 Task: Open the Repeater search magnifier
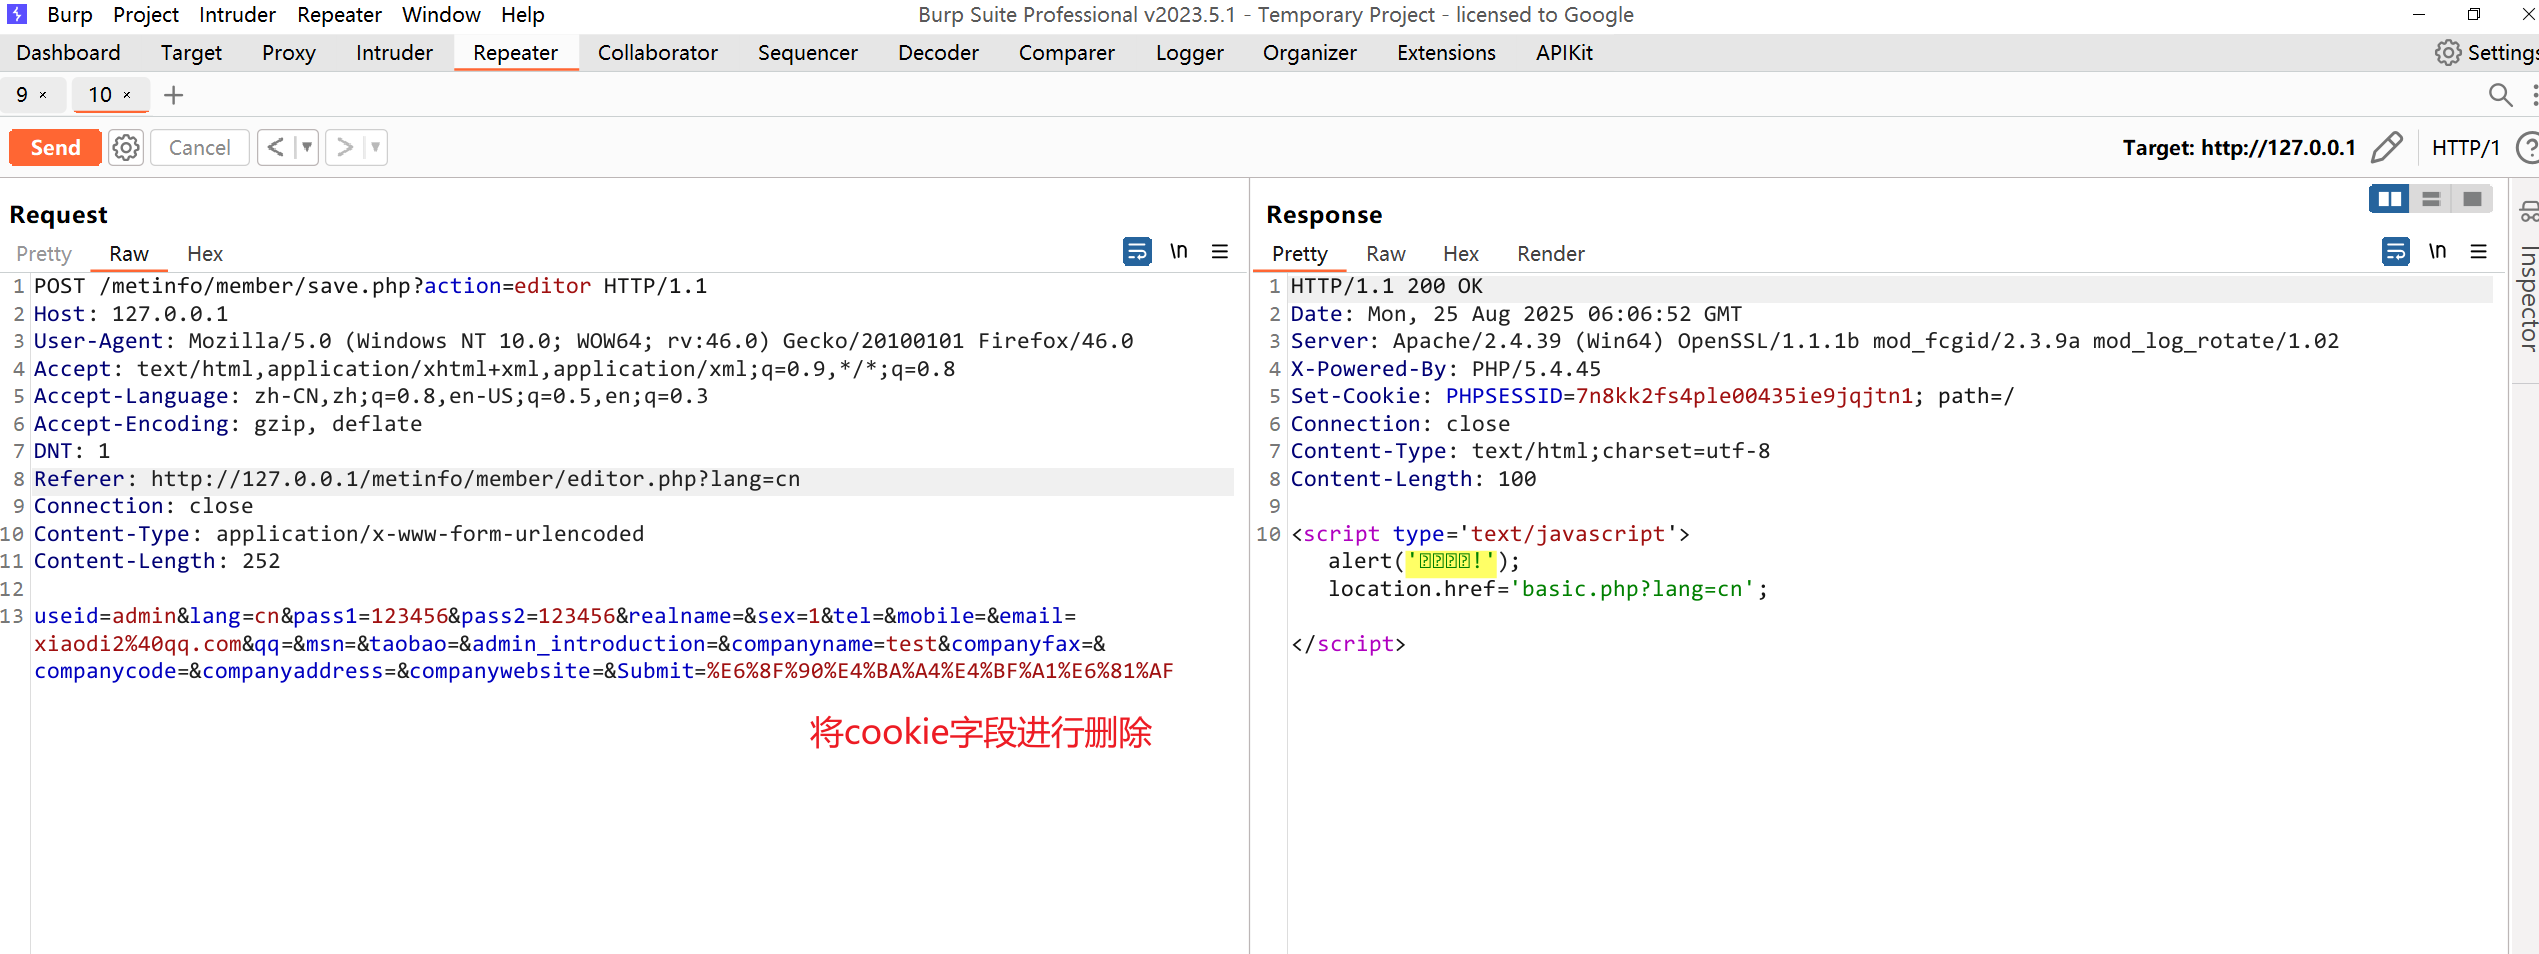tap(2500, 95)
